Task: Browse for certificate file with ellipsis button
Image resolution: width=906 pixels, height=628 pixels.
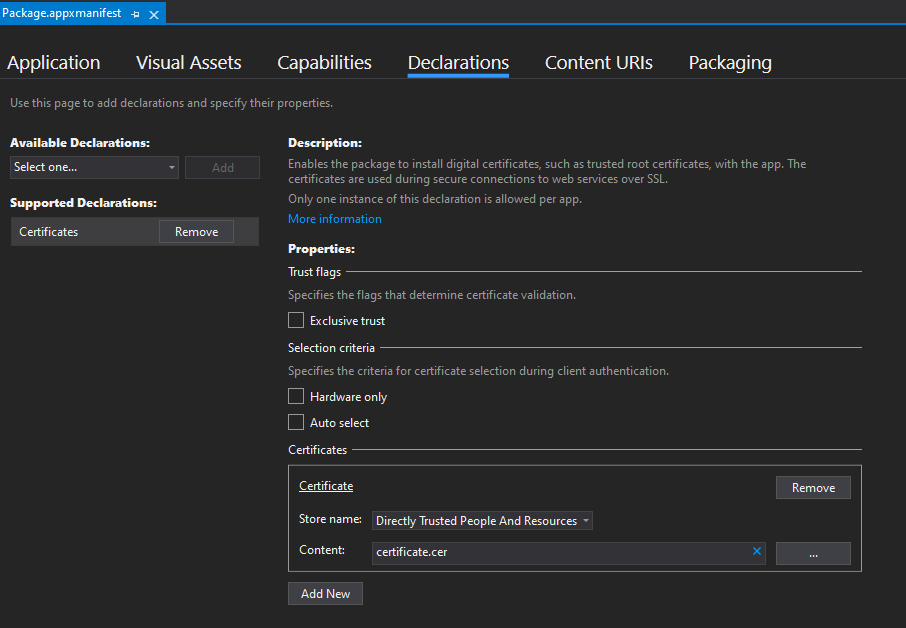Action: coord(813,553)
